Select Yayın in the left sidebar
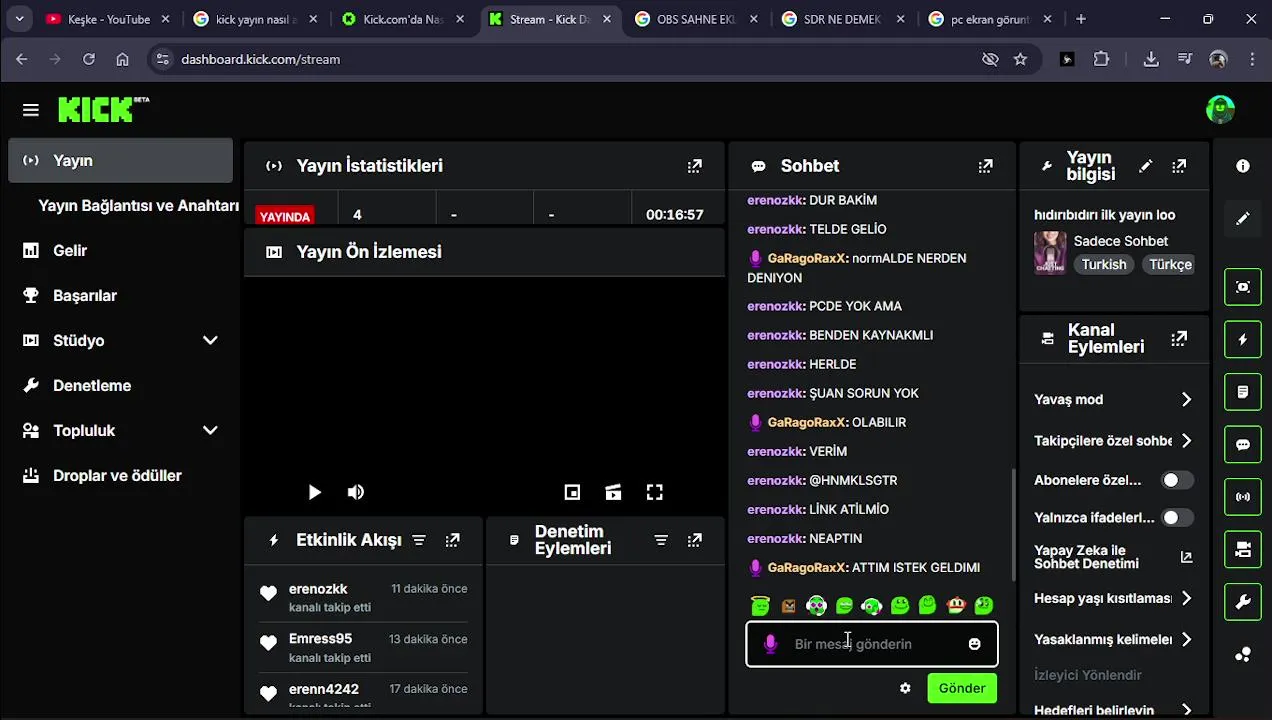Screen dimensions: 1272x720 point(120,160)
